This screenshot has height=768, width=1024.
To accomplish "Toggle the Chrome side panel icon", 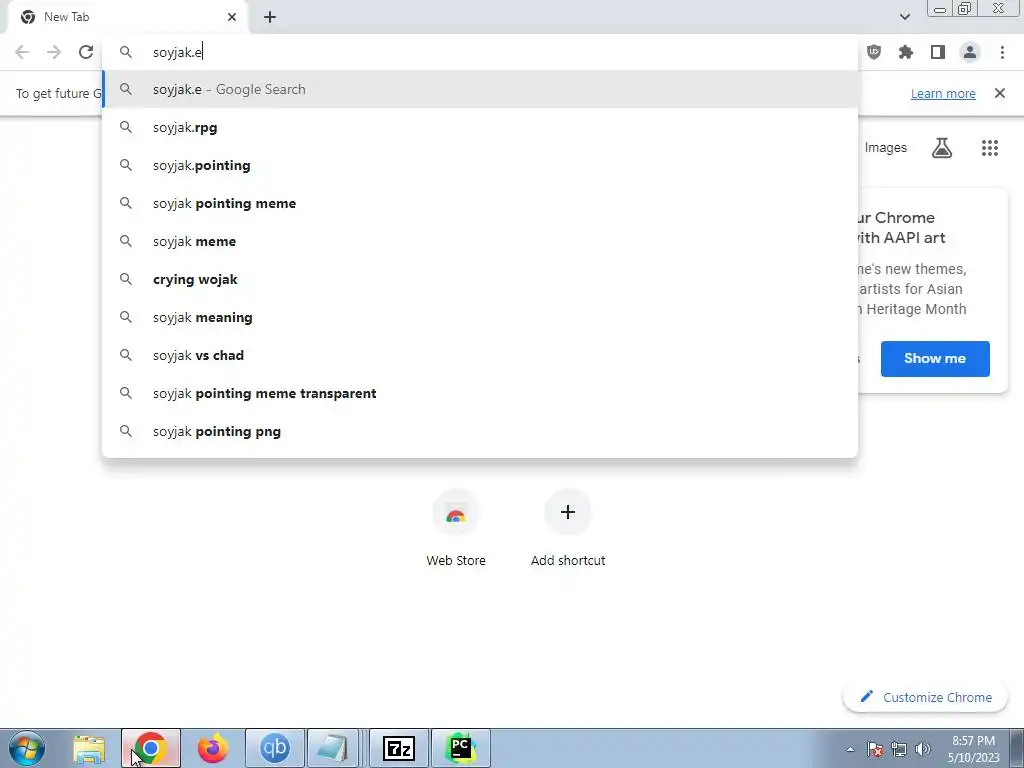I will coord(938,52).
